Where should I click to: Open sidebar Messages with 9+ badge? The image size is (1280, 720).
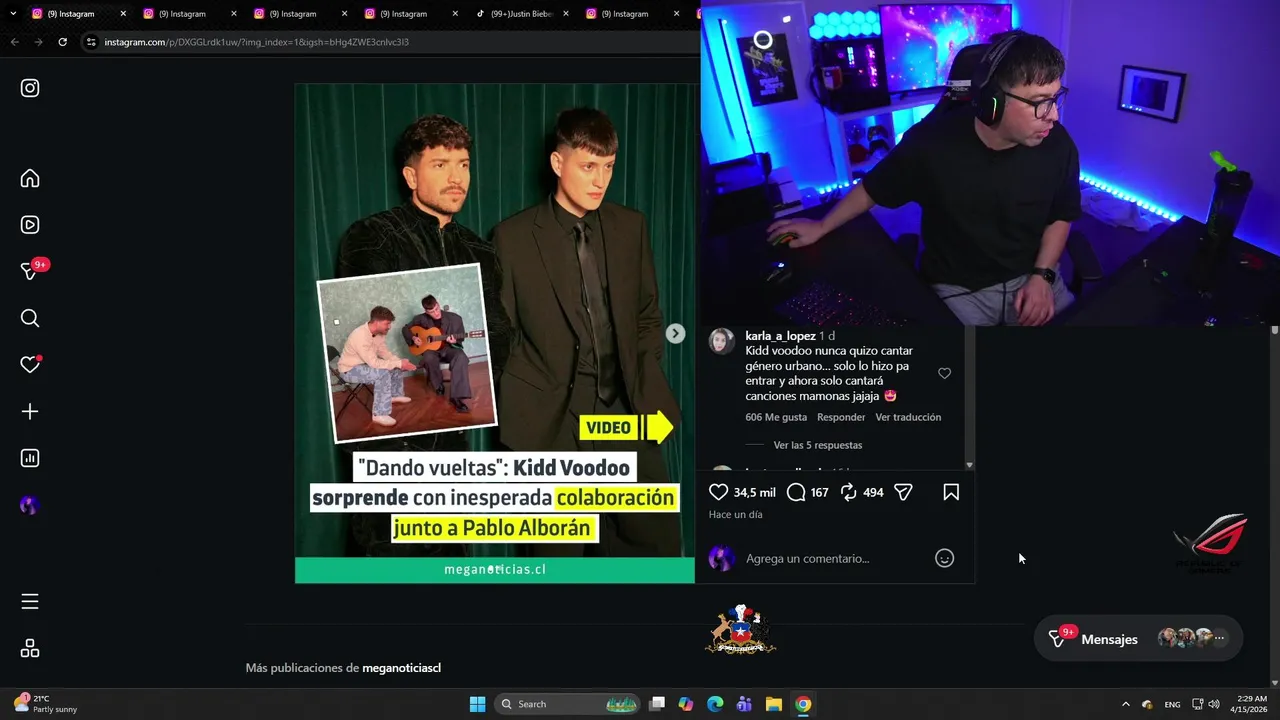[30, 271]
